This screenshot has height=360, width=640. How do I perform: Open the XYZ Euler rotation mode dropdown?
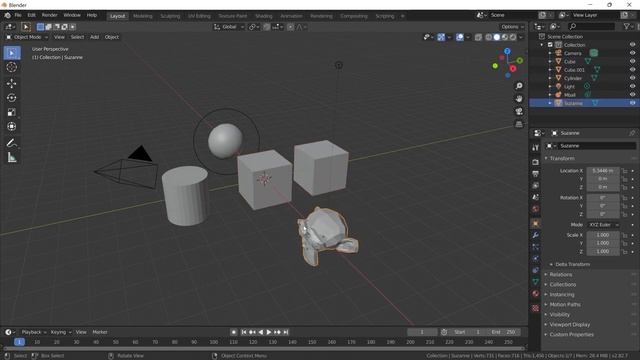click(603, 225)
